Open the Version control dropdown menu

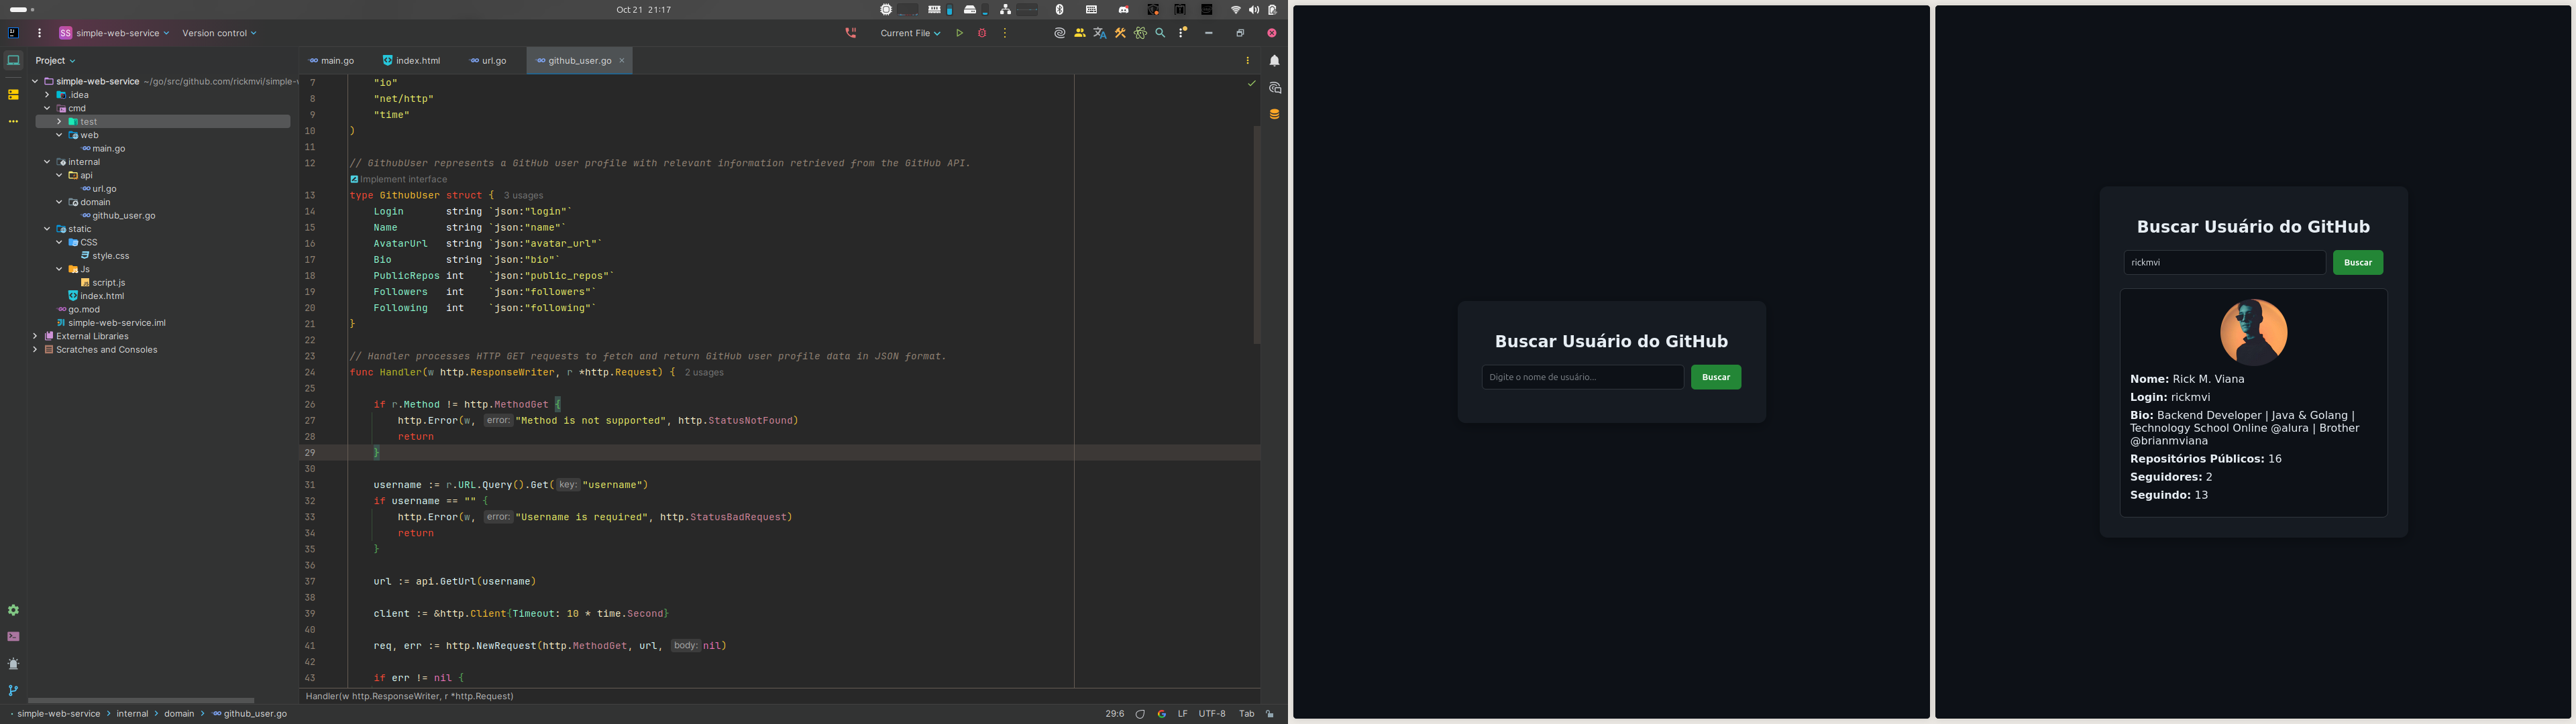click(219, 33)
